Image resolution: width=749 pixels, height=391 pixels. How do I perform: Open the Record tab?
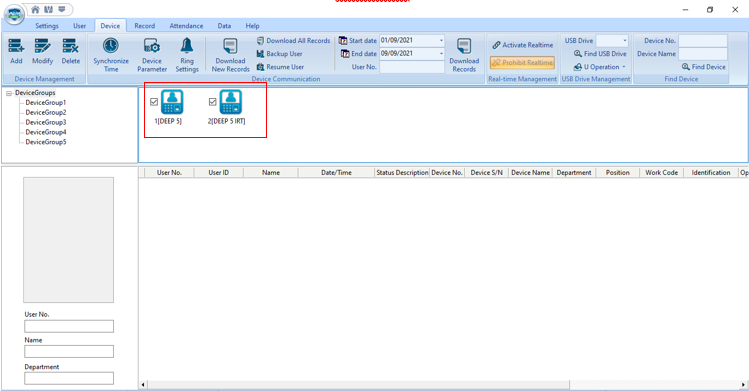point(144,26)
